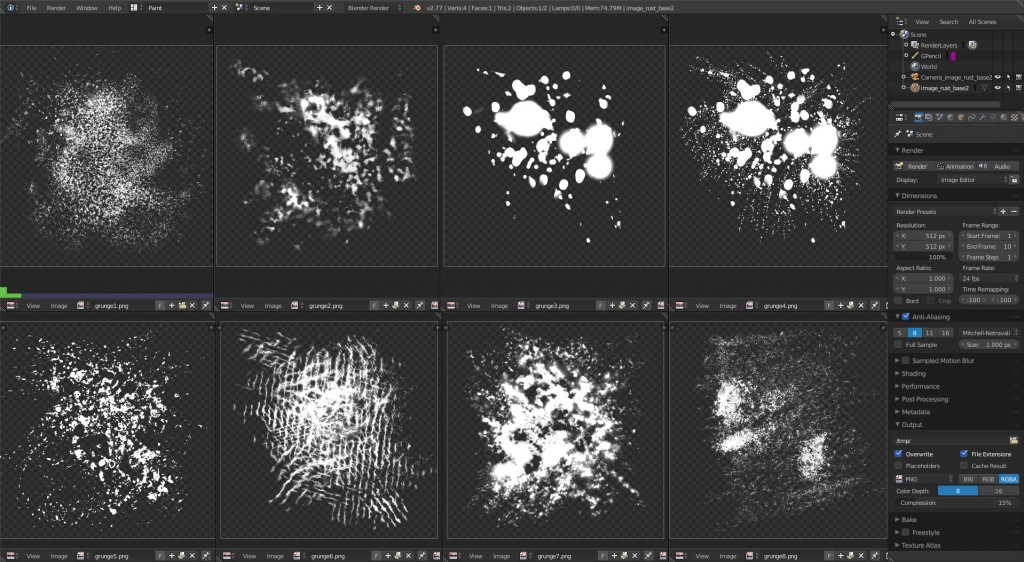Viewport: 1024px width, 562px height.
Task: Open the Window menu
Action: click(87, 7)
